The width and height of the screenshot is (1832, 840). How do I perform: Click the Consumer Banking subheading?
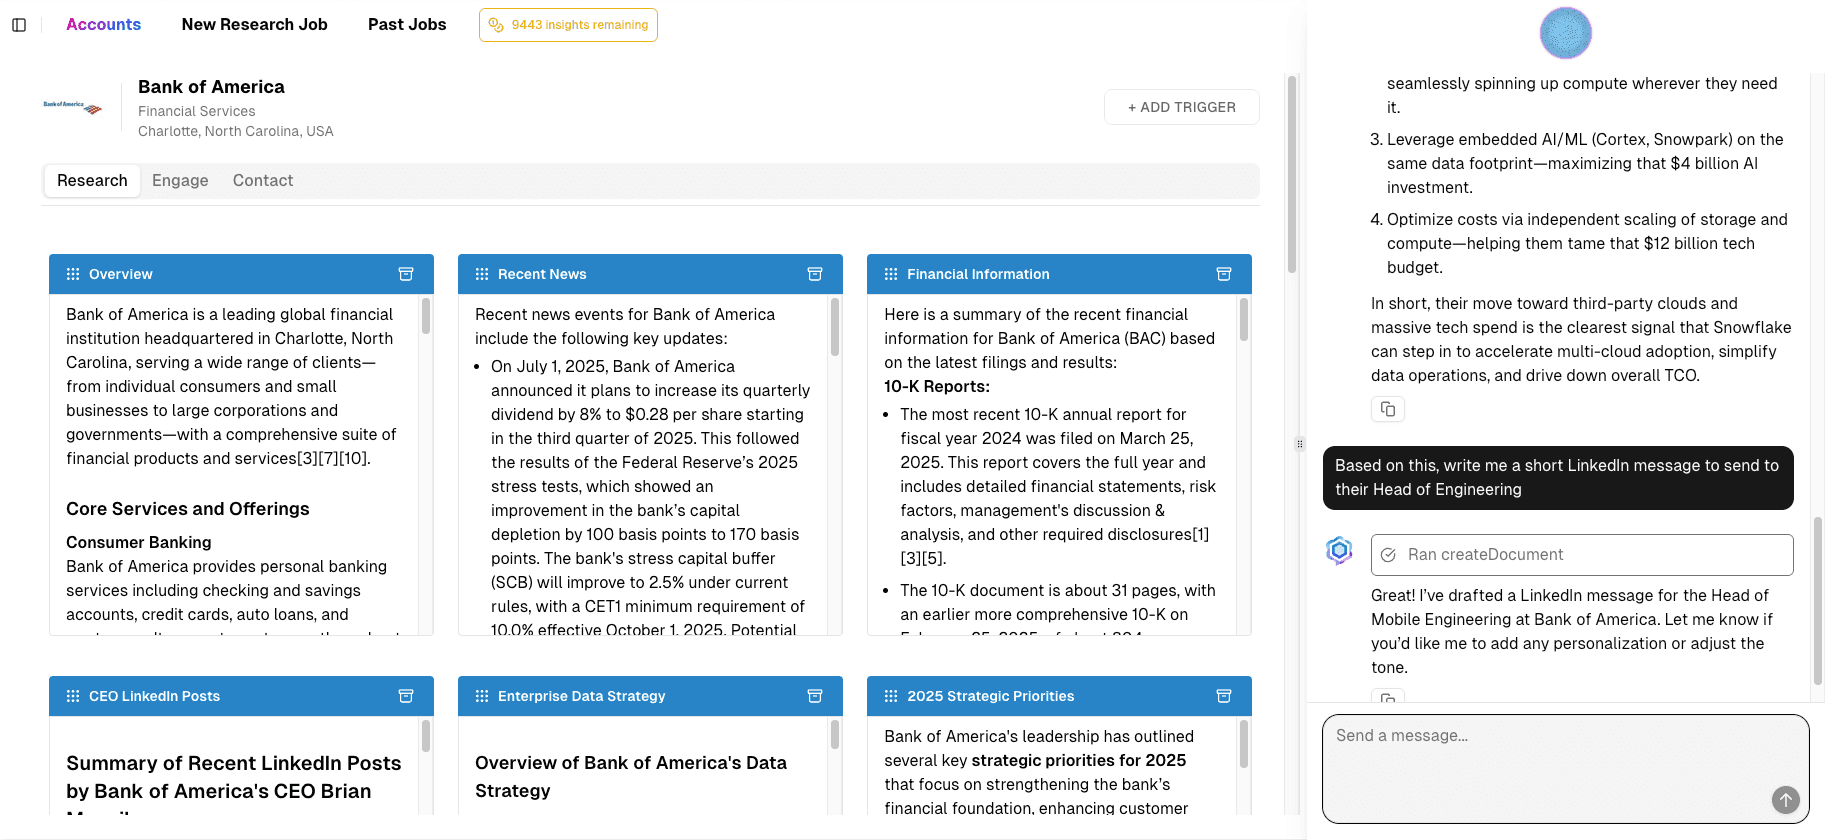[x=139, y=542]
